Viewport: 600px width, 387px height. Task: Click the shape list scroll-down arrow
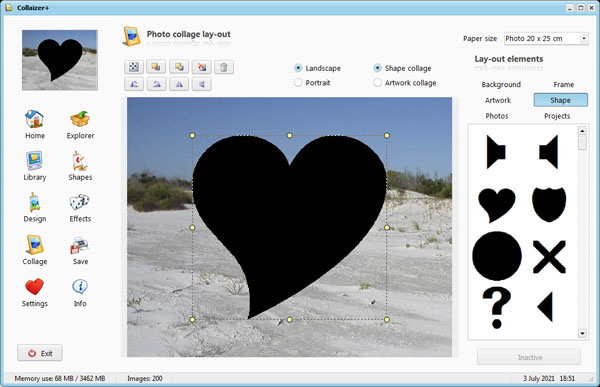[x=582, y=333]
